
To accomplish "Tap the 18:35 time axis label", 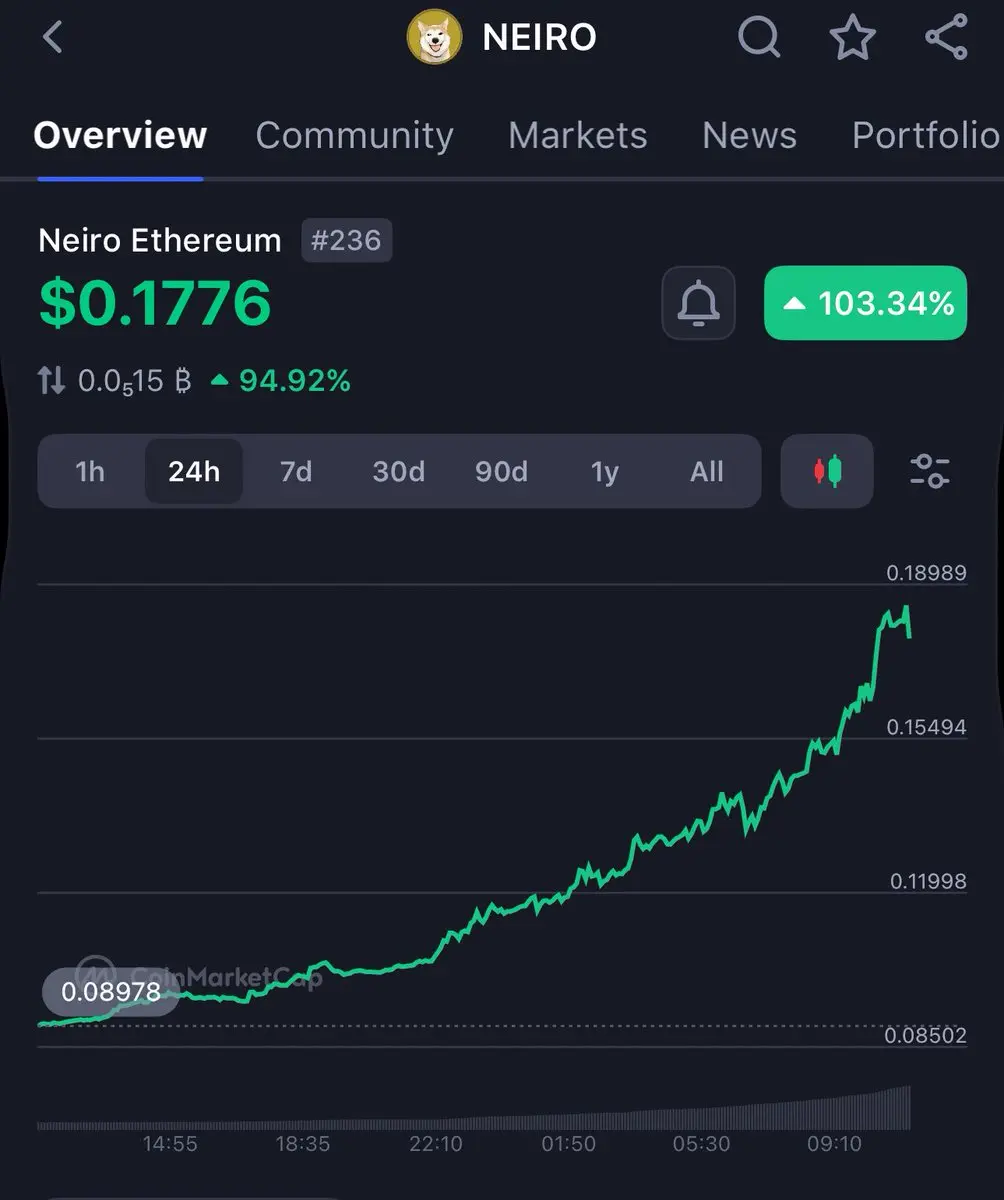I will [x=302, y=1143].
